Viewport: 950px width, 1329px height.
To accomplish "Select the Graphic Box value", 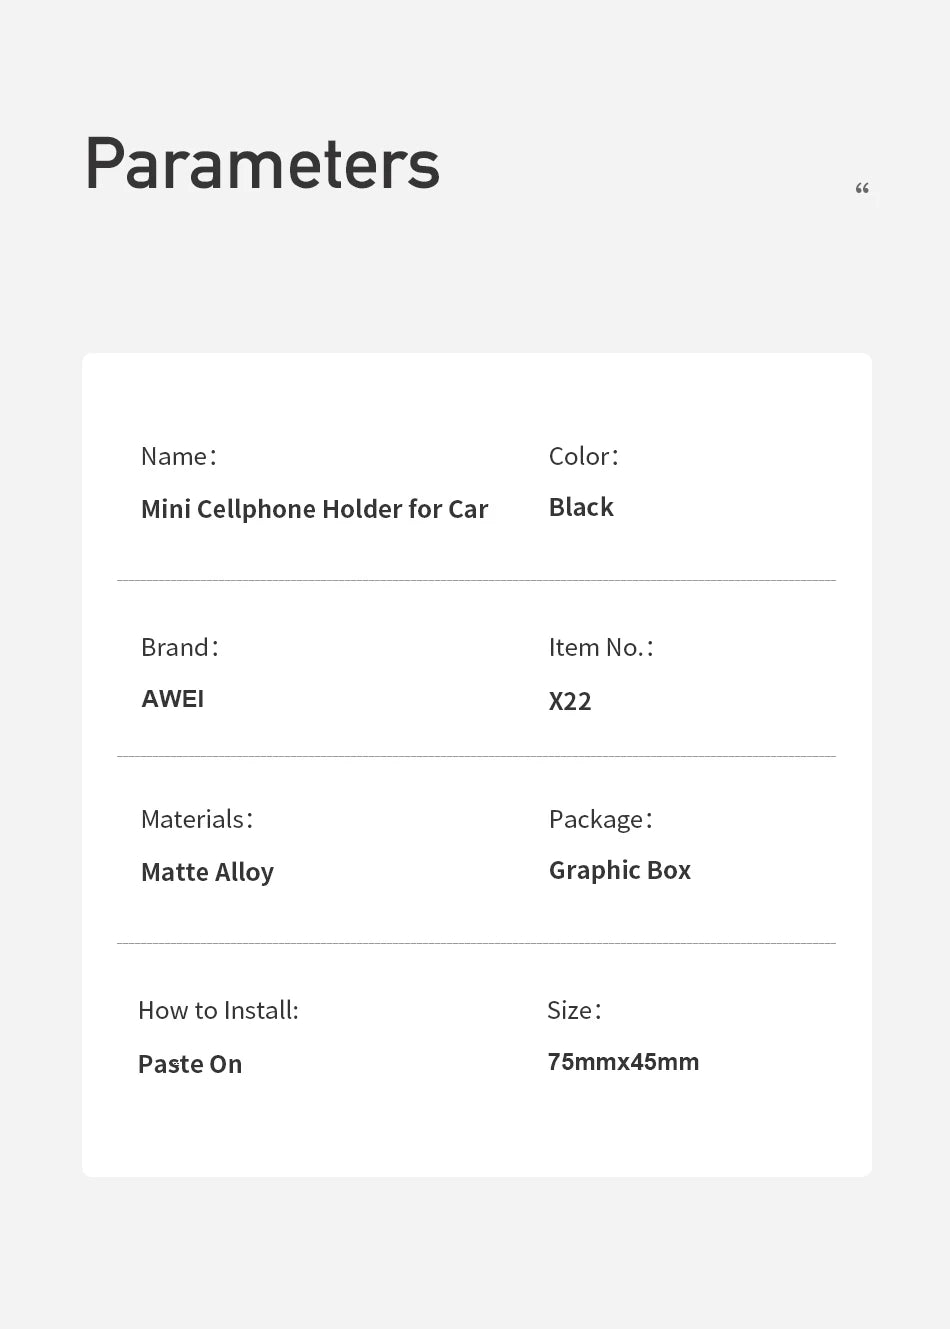I will [620, 870].
